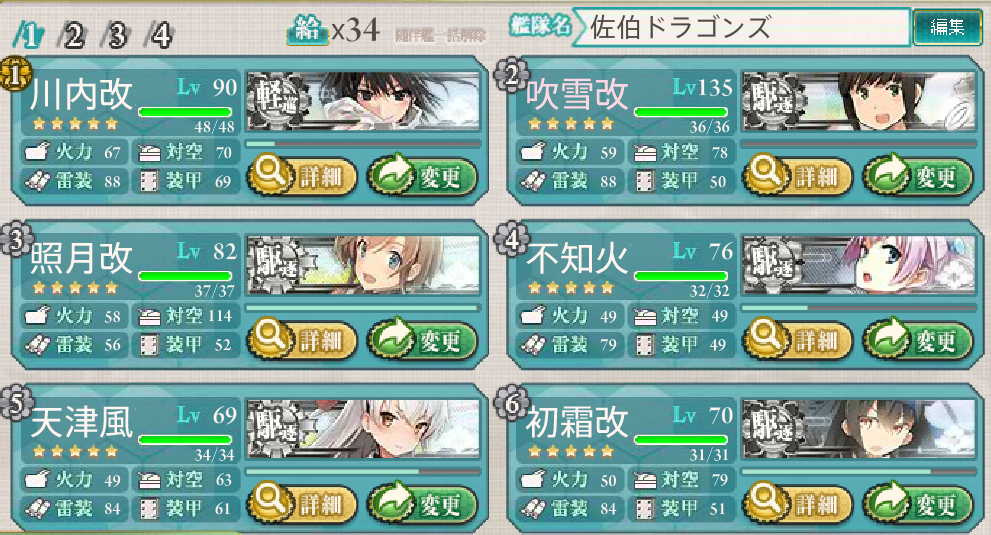The image size is (991, 535).
Task: Click the magnifier details icon for 天津風
Action: point(271,502)
